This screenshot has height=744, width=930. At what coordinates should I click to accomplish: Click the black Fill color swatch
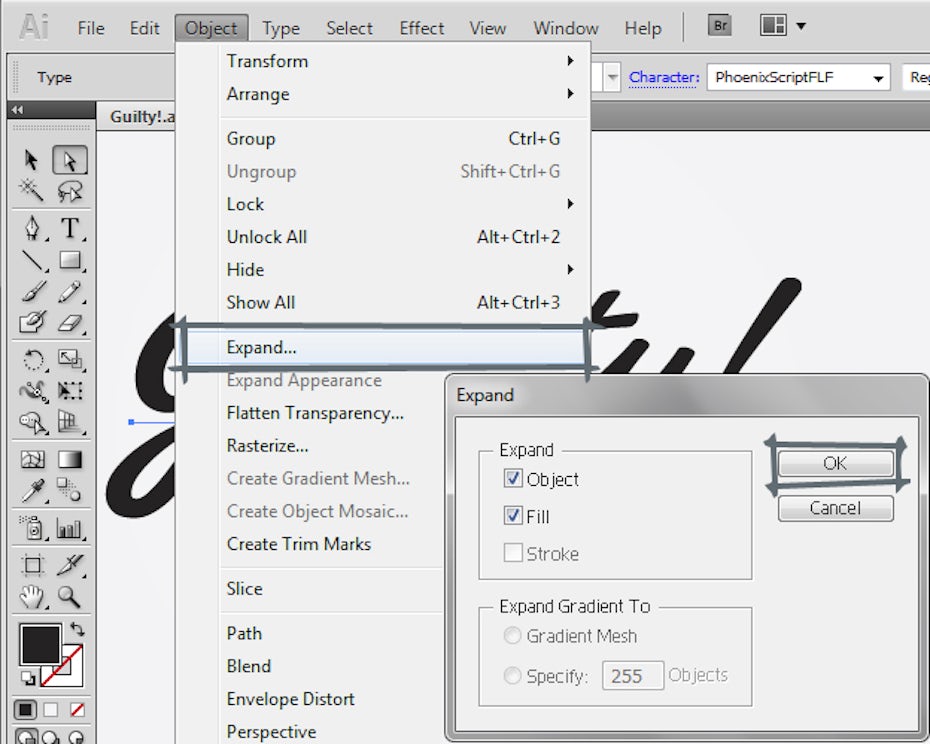coord(40,644)
